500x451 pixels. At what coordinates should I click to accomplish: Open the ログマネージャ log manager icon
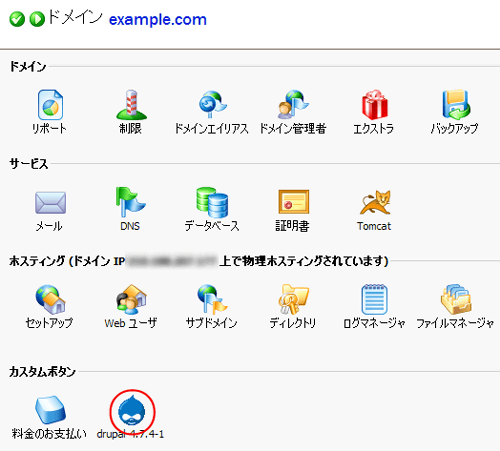tap(374, 299)
